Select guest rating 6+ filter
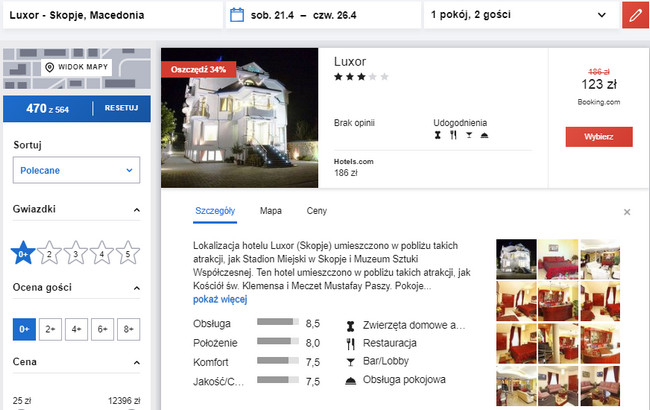The width and height of the screenshot is (650, 410). [x=102, y=329]
